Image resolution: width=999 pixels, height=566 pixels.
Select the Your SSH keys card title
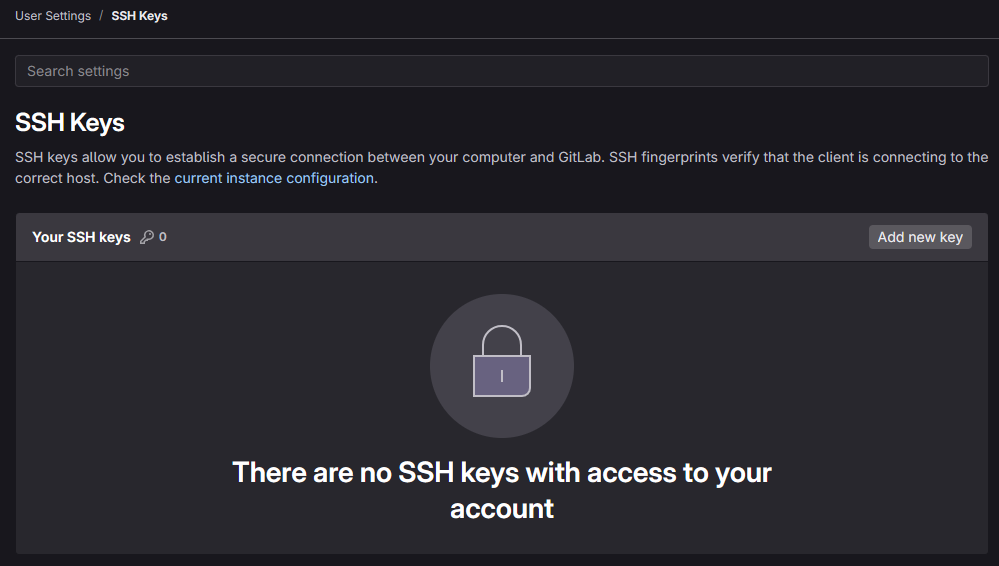(x=82, y=237)
